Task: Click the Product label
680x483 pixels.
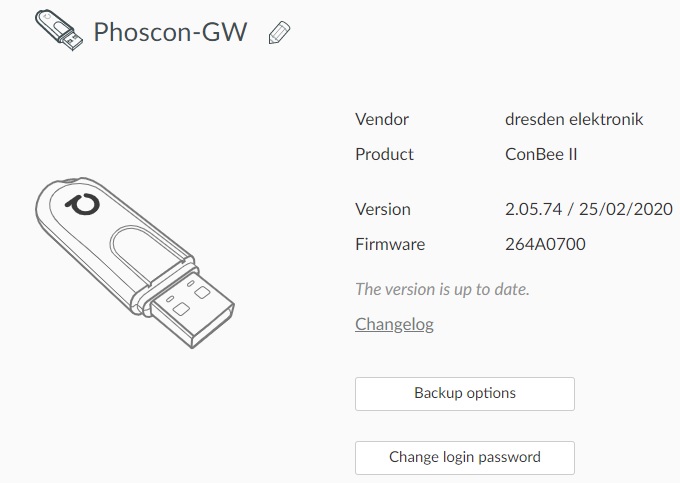Action: point(384,154)
